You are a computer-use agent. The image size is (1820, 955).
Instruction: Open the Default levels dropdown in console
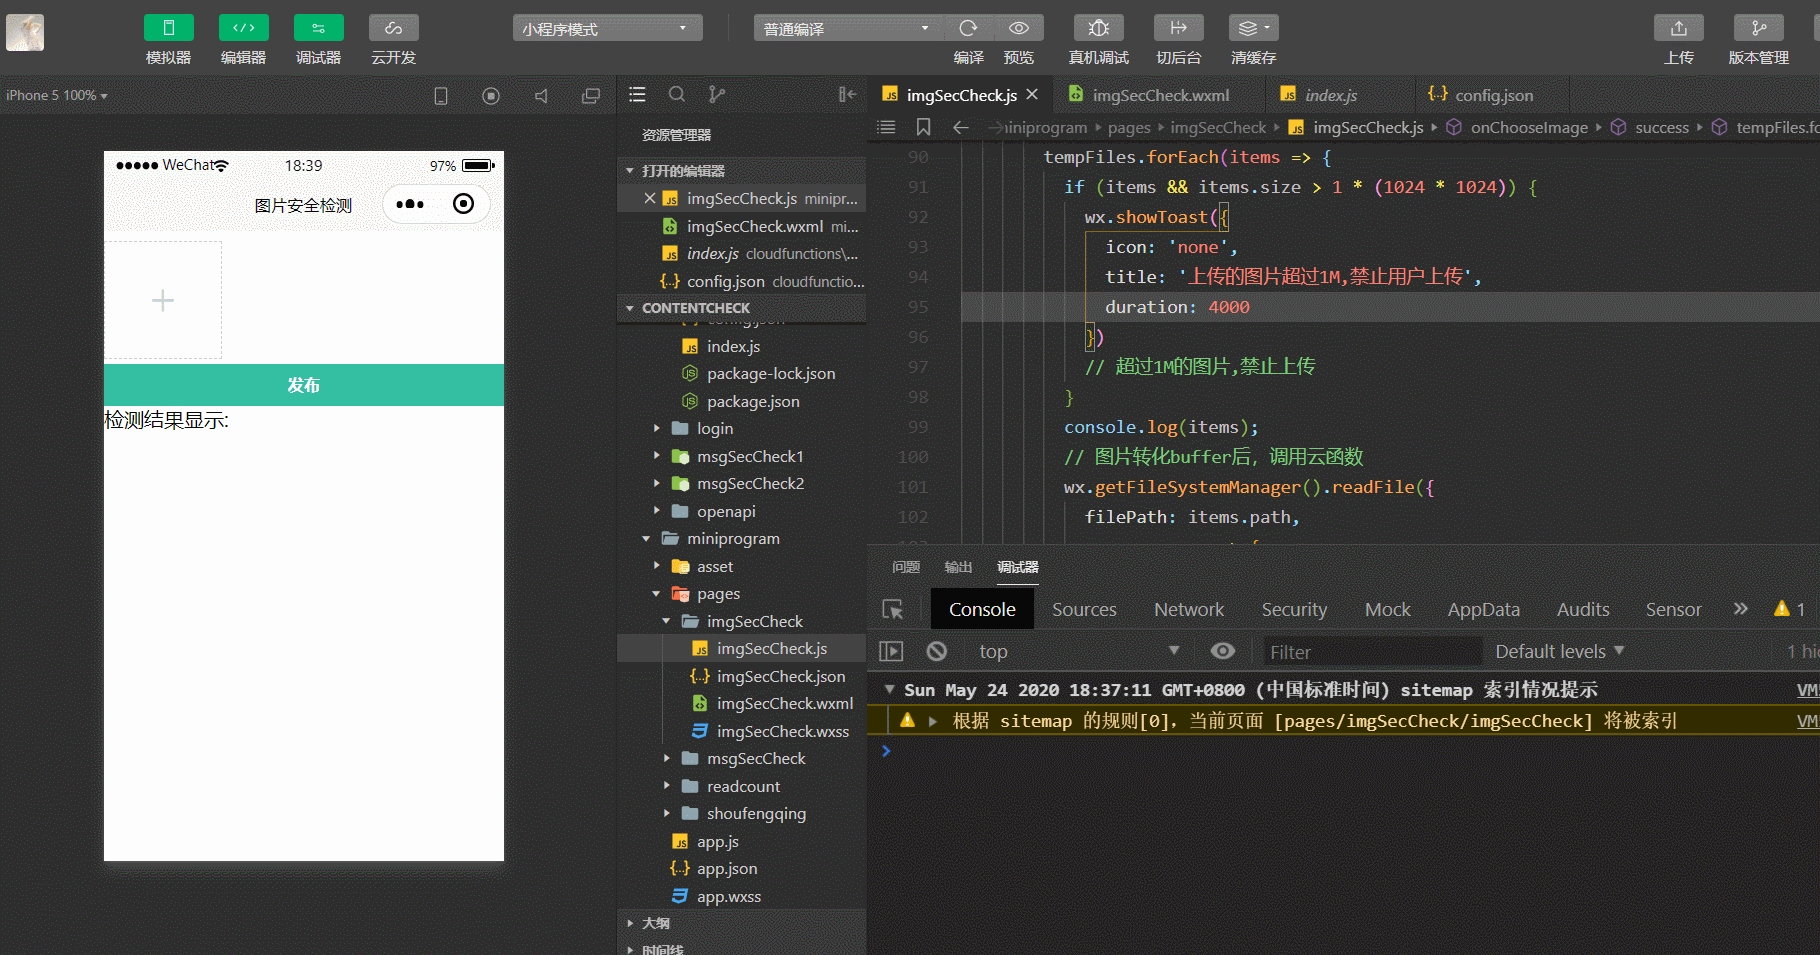click(1559, 652)
